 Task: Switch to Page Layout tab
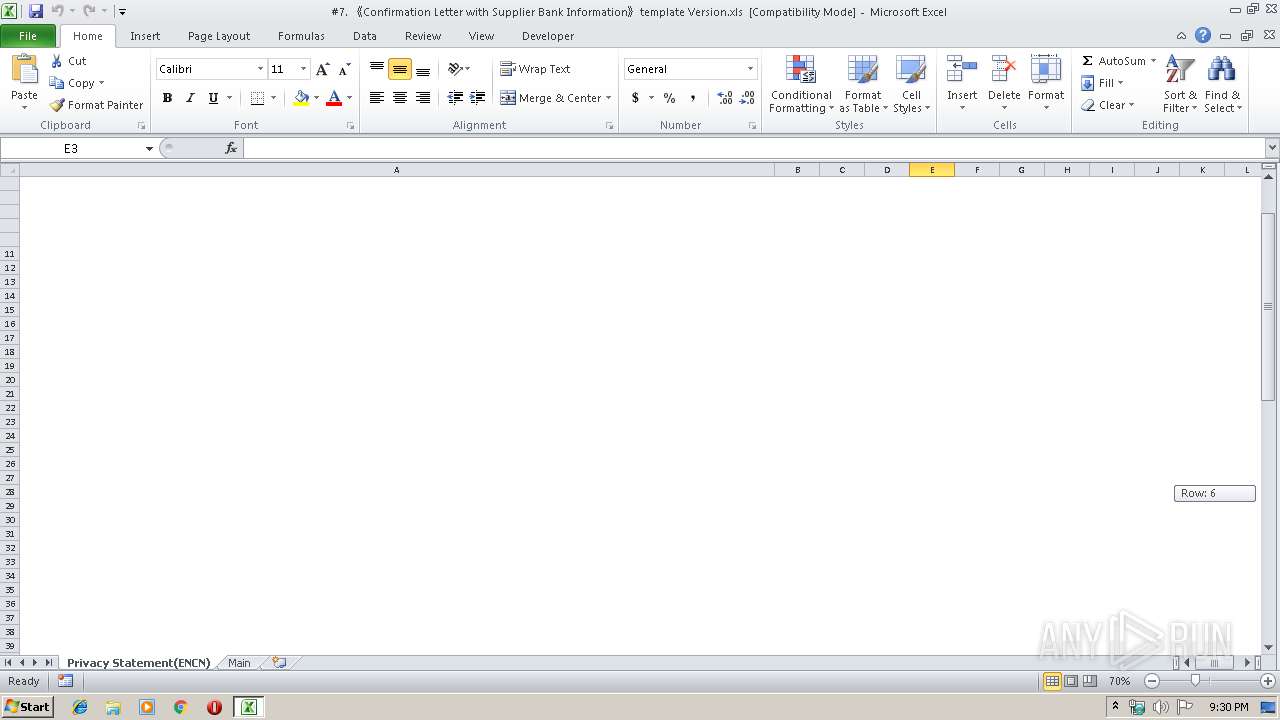pyautogui.click(x=219, y=36)
